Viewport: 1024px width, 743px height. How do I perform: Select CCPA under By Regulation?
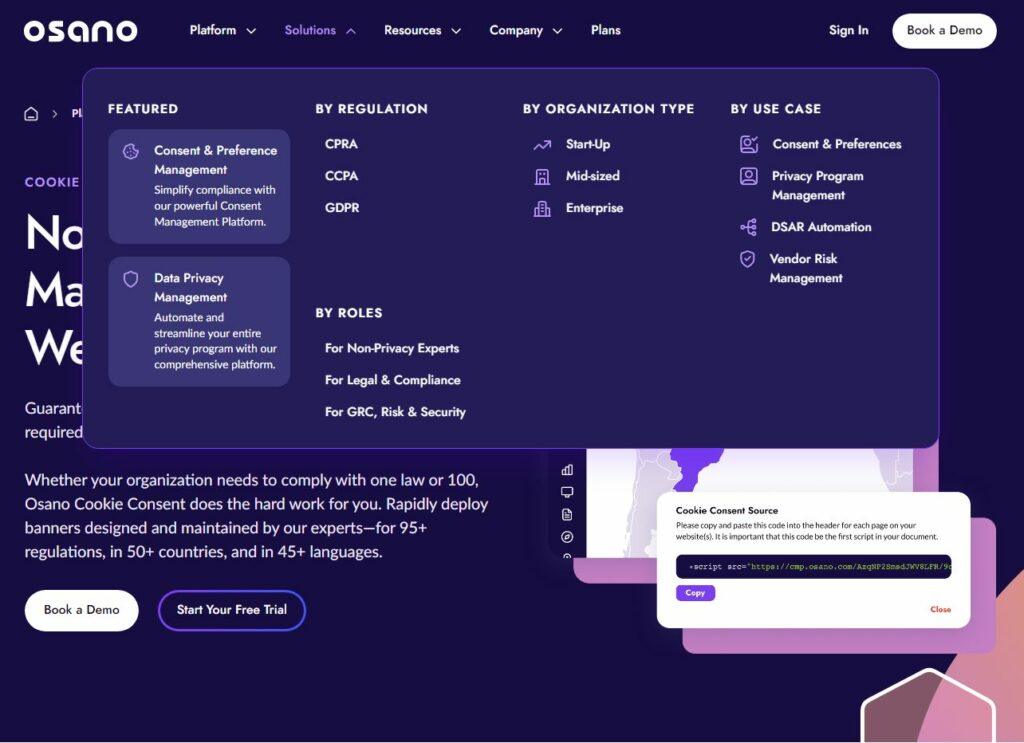(342, 176)
